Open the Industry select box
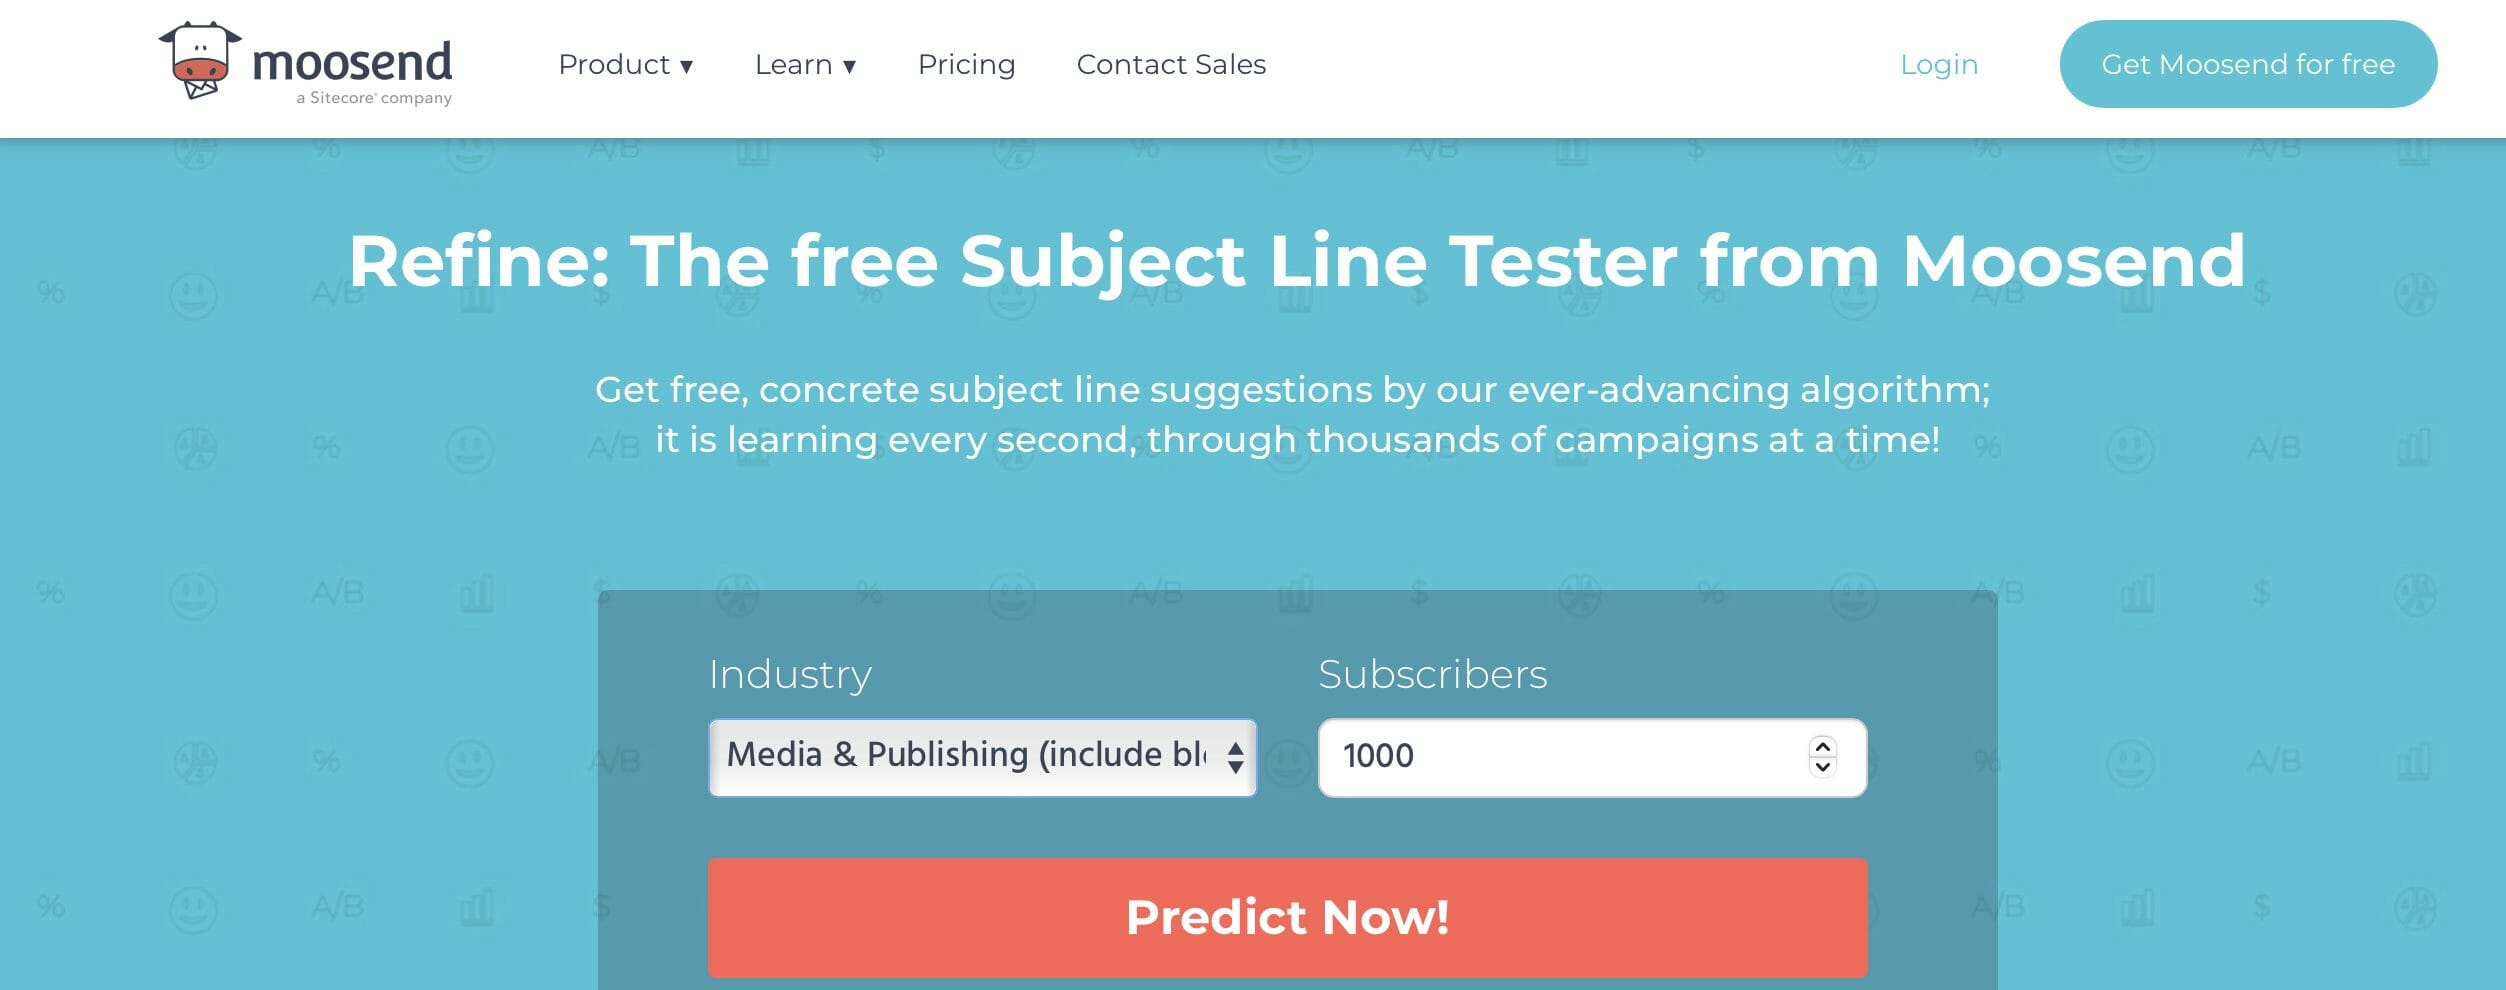The image size is (2506, 990). click(x=982, y=757)
